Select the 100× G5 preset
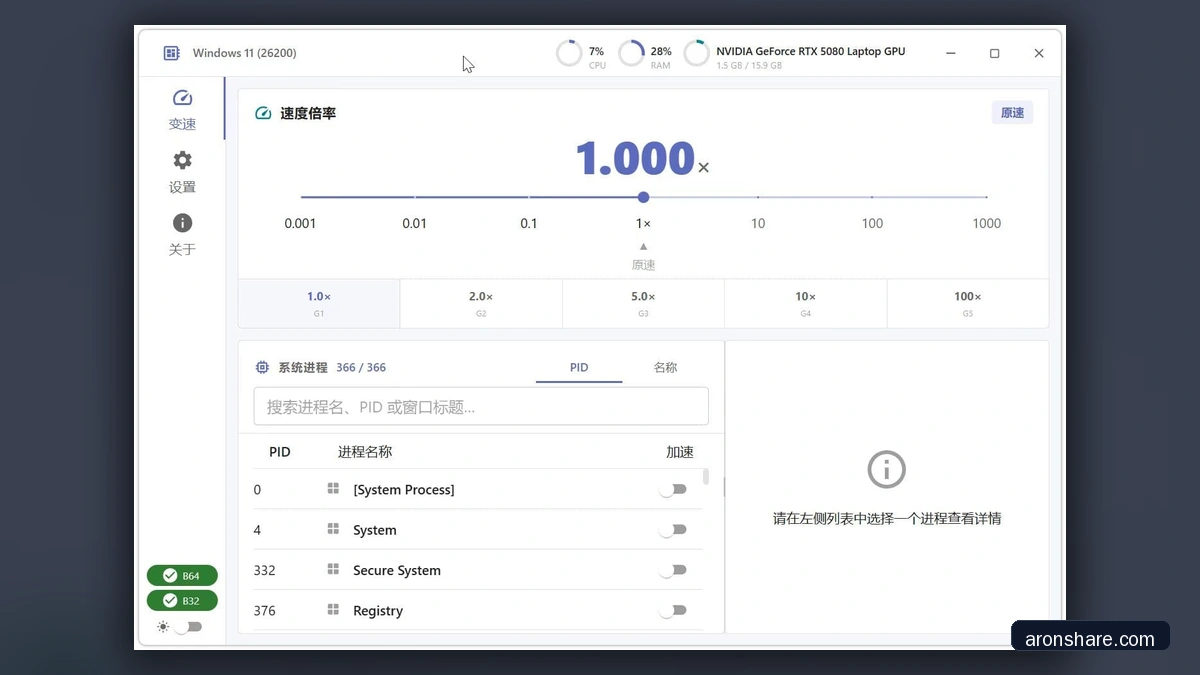The width and height of the screenshot is (1200, 675). coord(967,303)
